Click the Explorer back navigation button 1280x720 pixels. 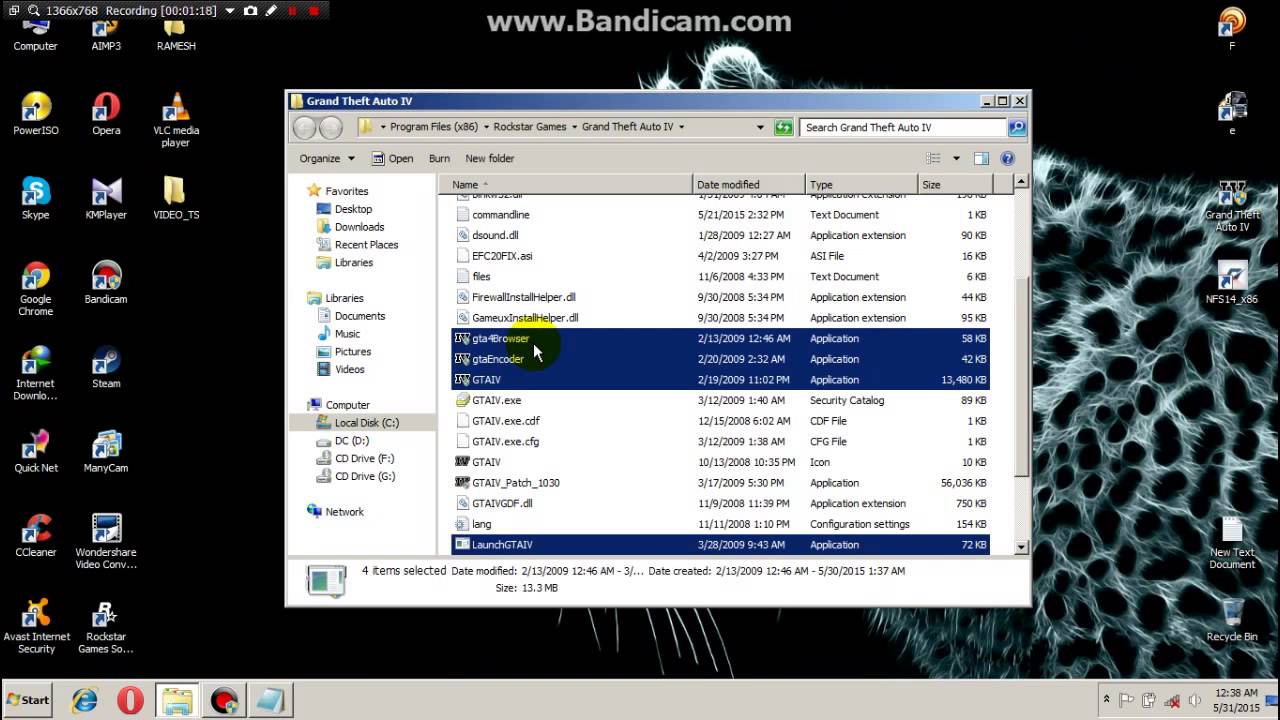305,127
